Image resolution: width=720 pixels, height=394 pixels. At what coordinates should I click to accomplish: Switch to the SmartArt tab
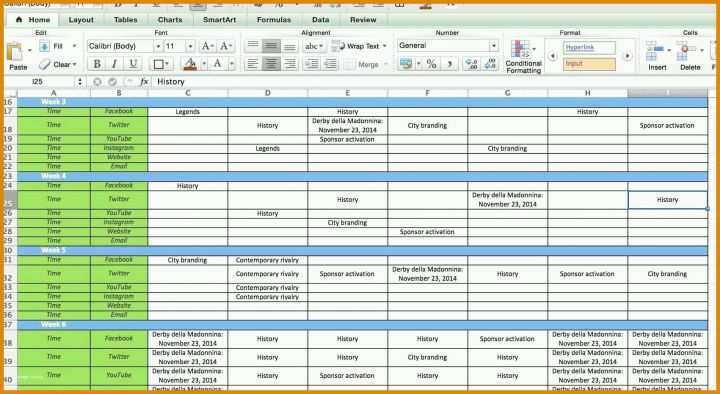click(x=219, y=20)
